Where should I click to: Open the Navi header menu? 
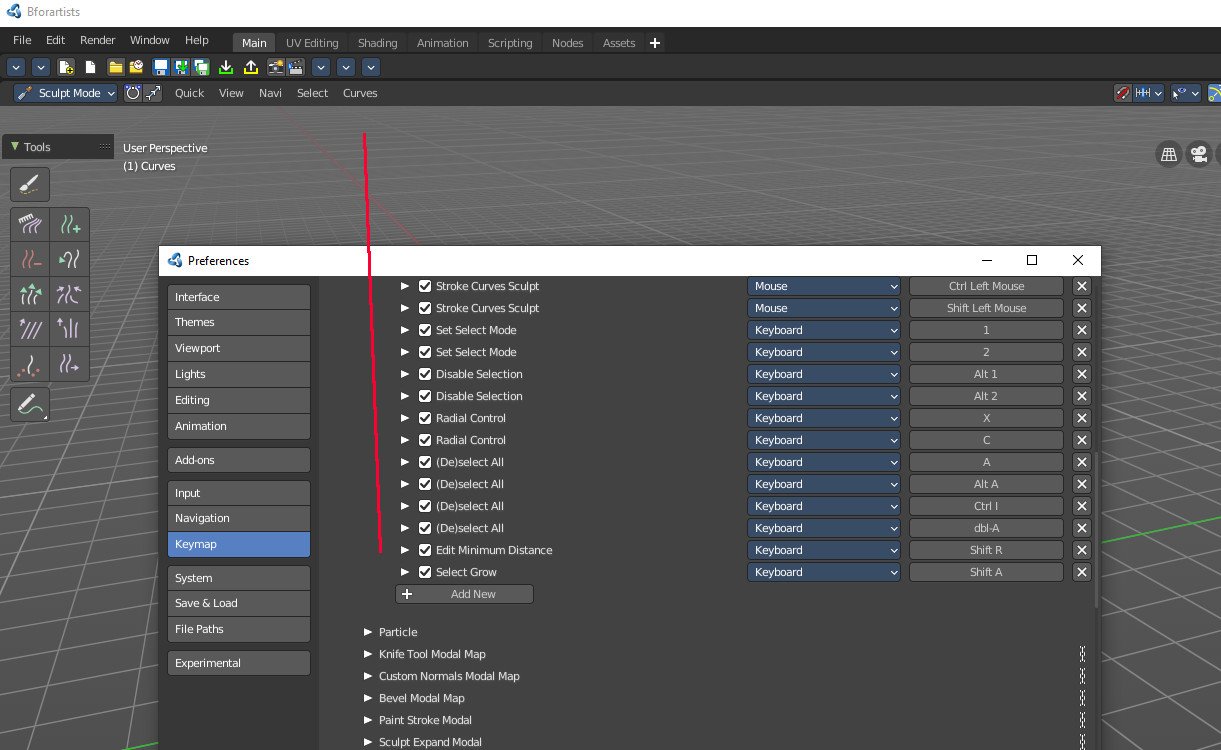(270, 93)
